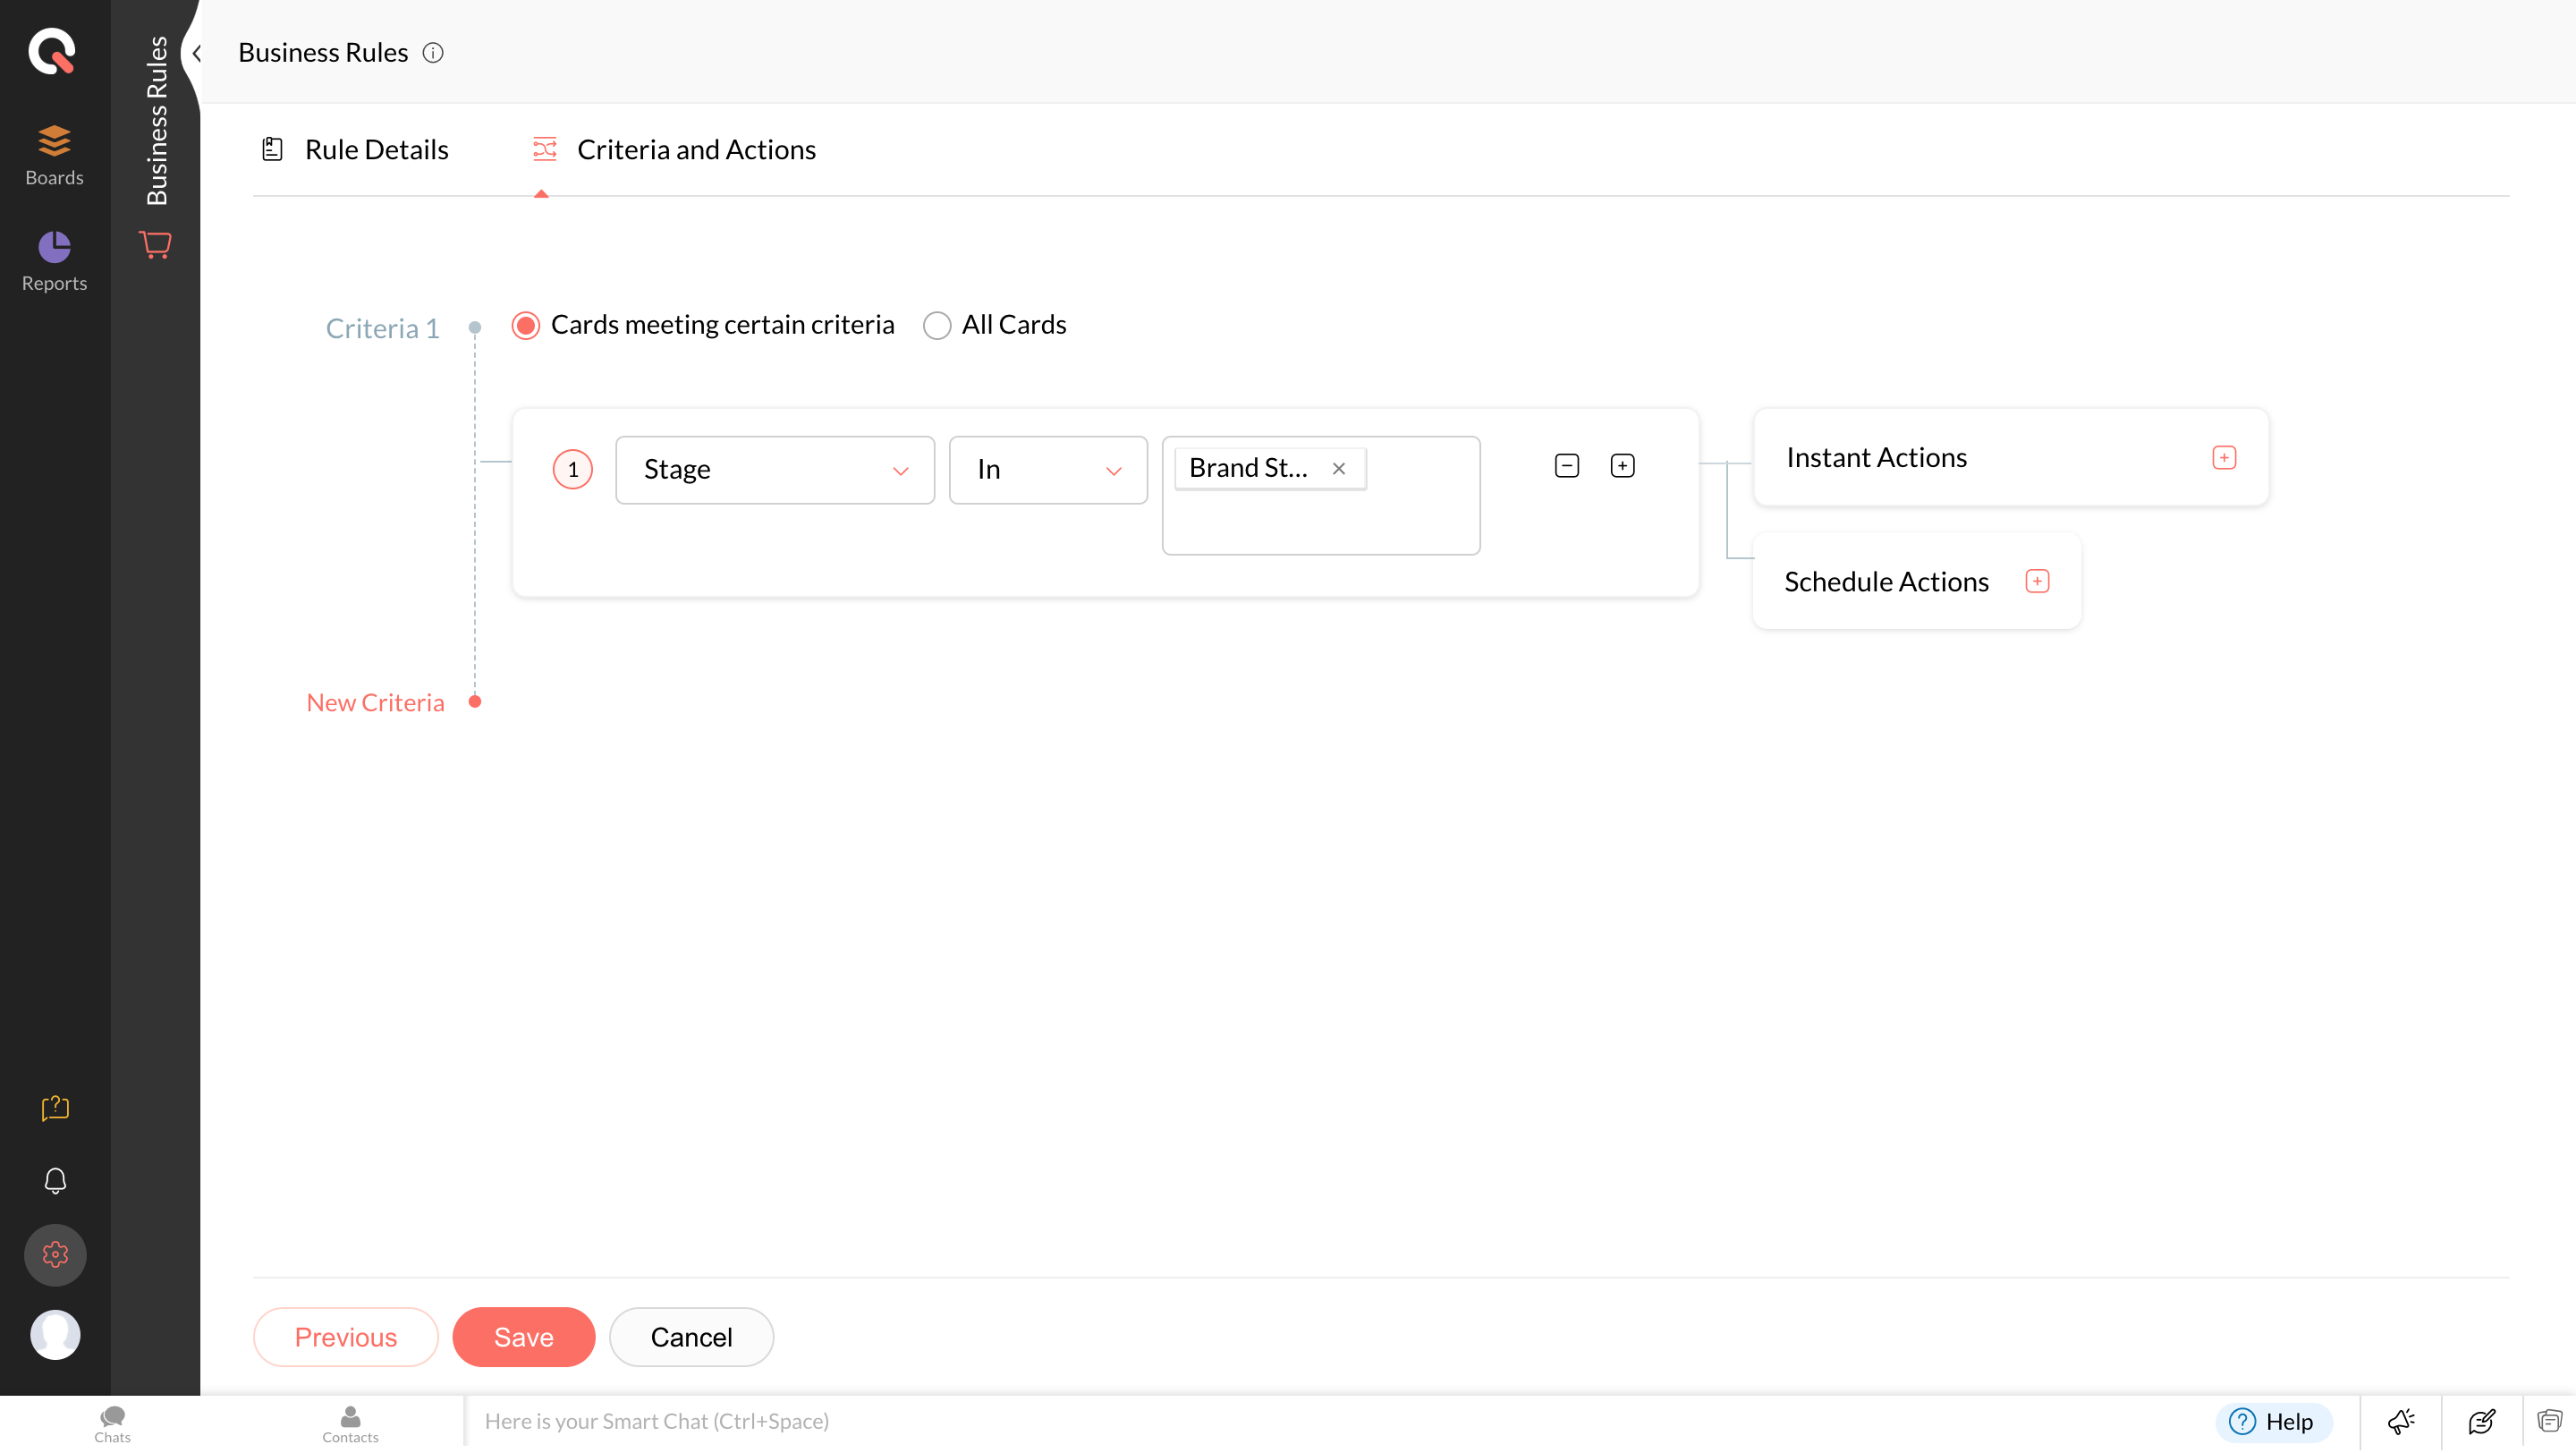
Task: Click the shopping cart icon
Action: pos(155,244)
